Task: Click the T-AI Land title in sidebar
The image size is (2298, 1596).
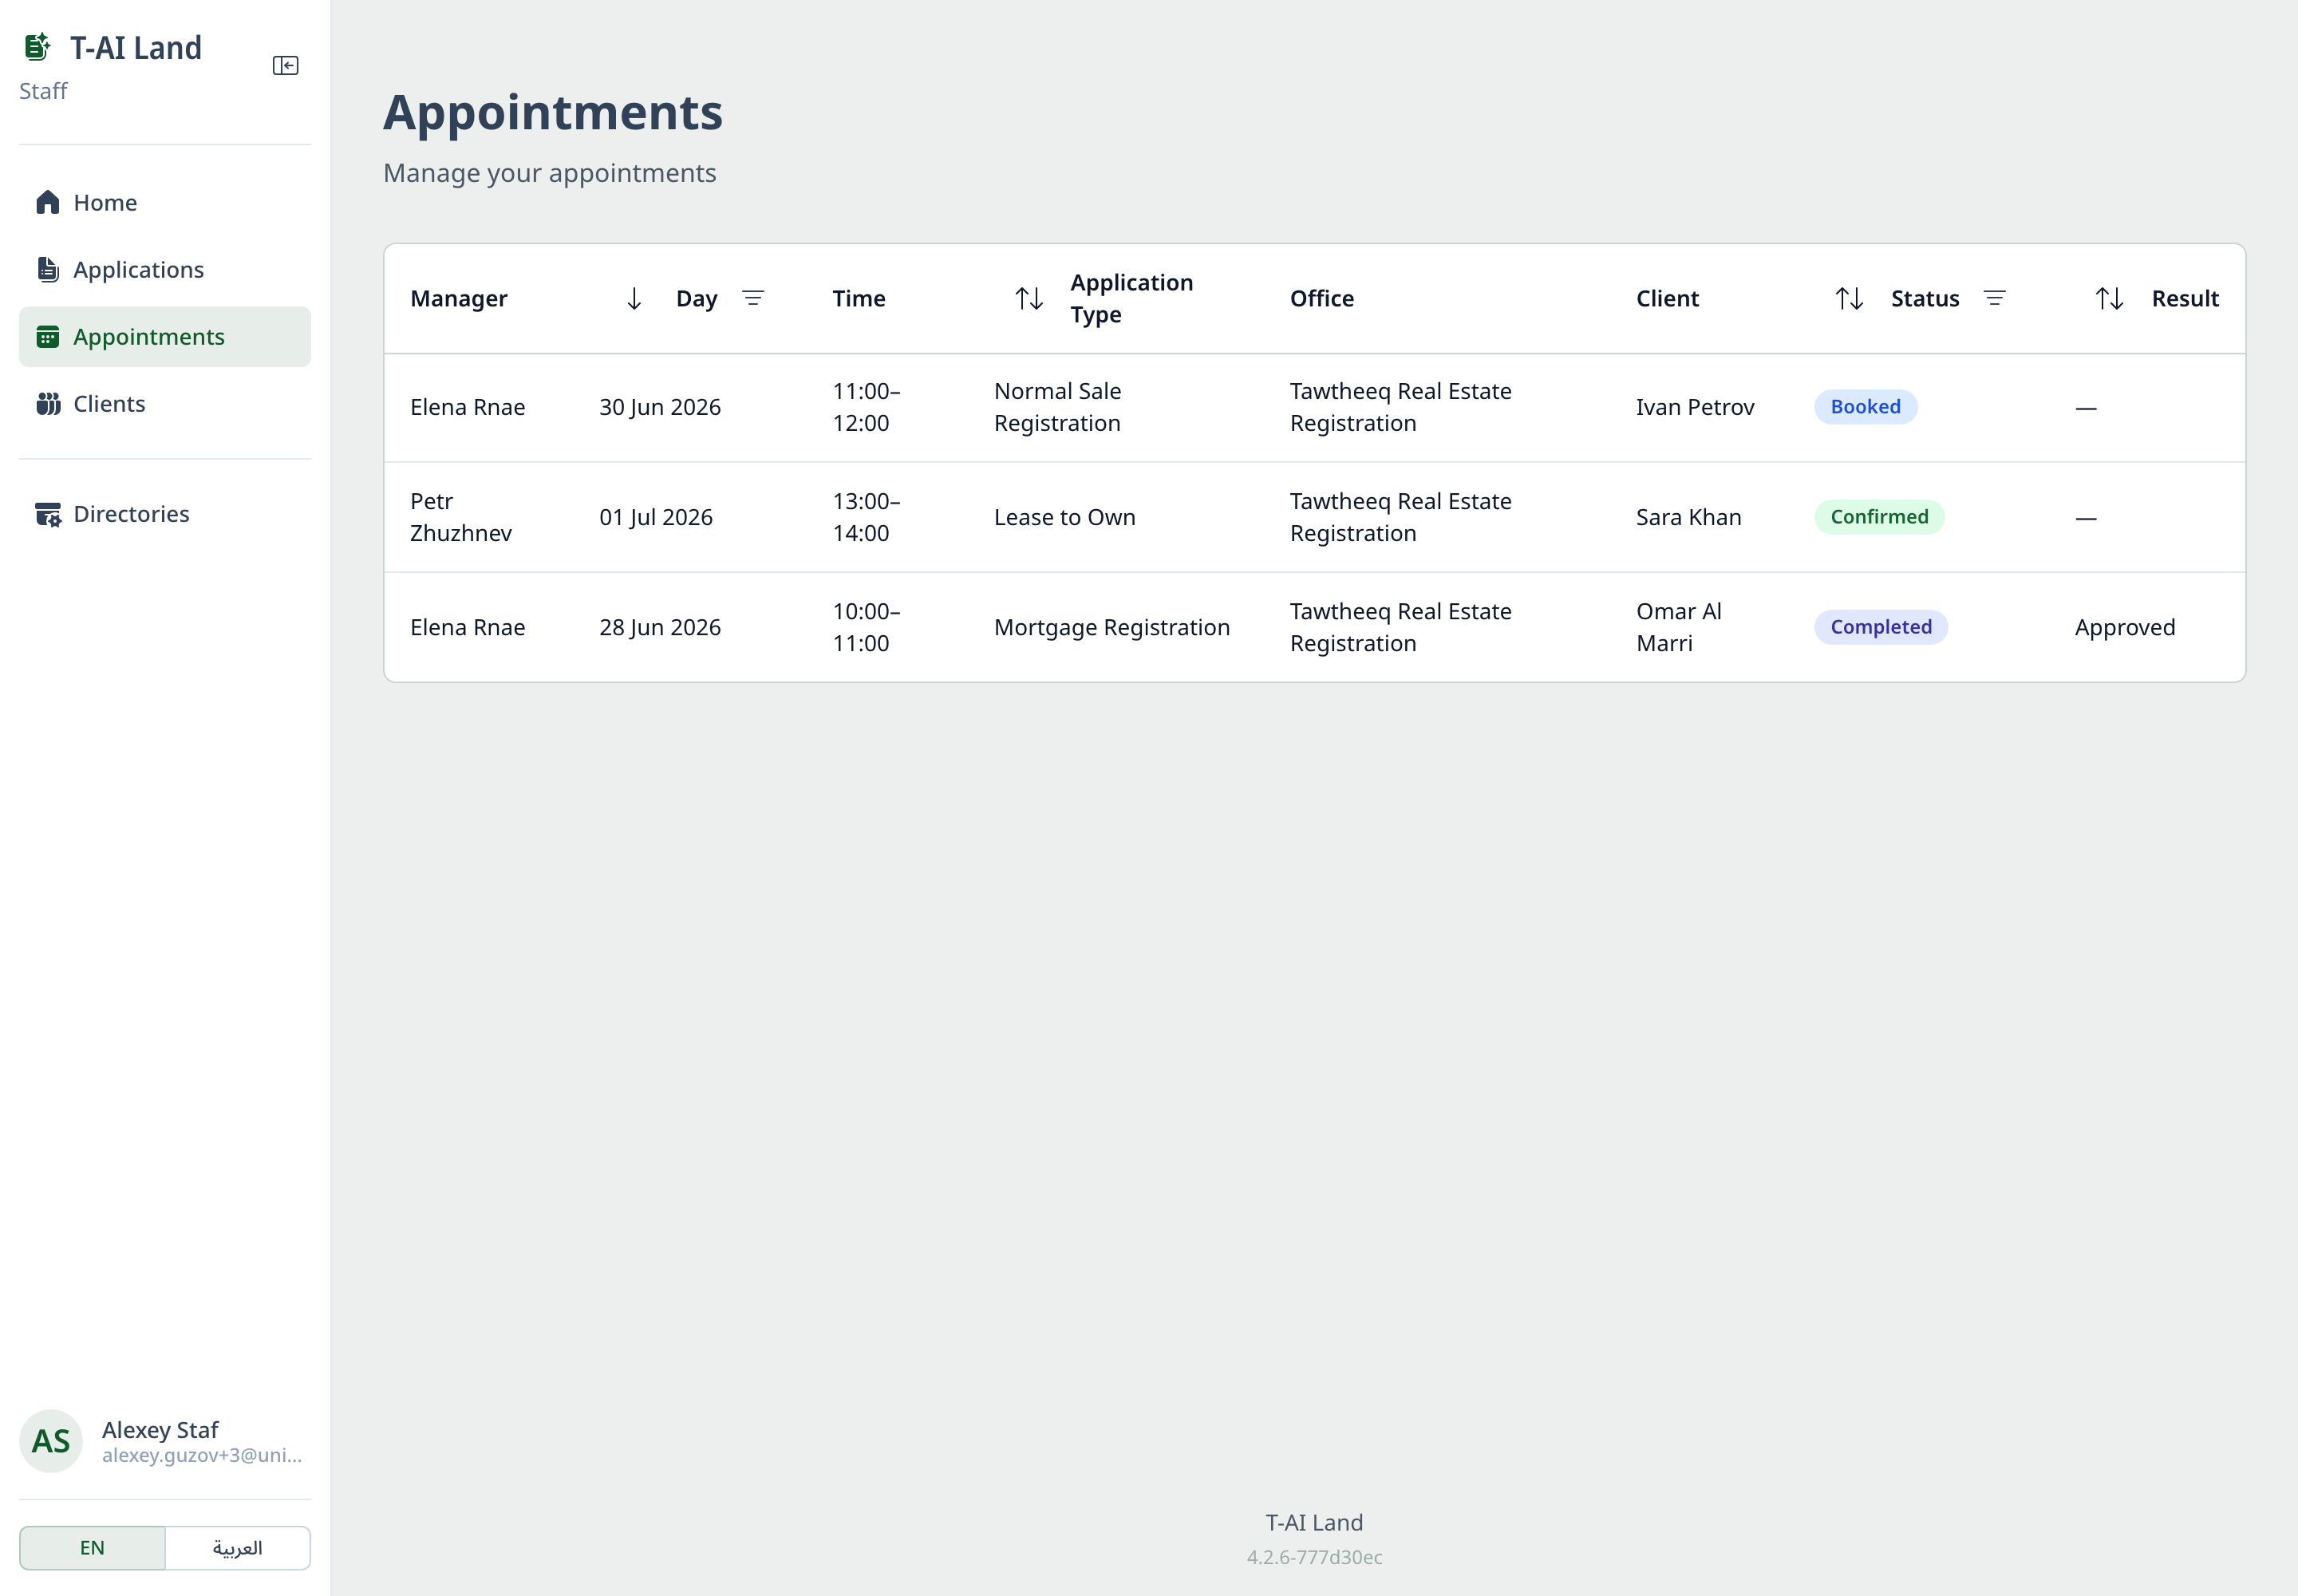Action: [x=136, y=48]
